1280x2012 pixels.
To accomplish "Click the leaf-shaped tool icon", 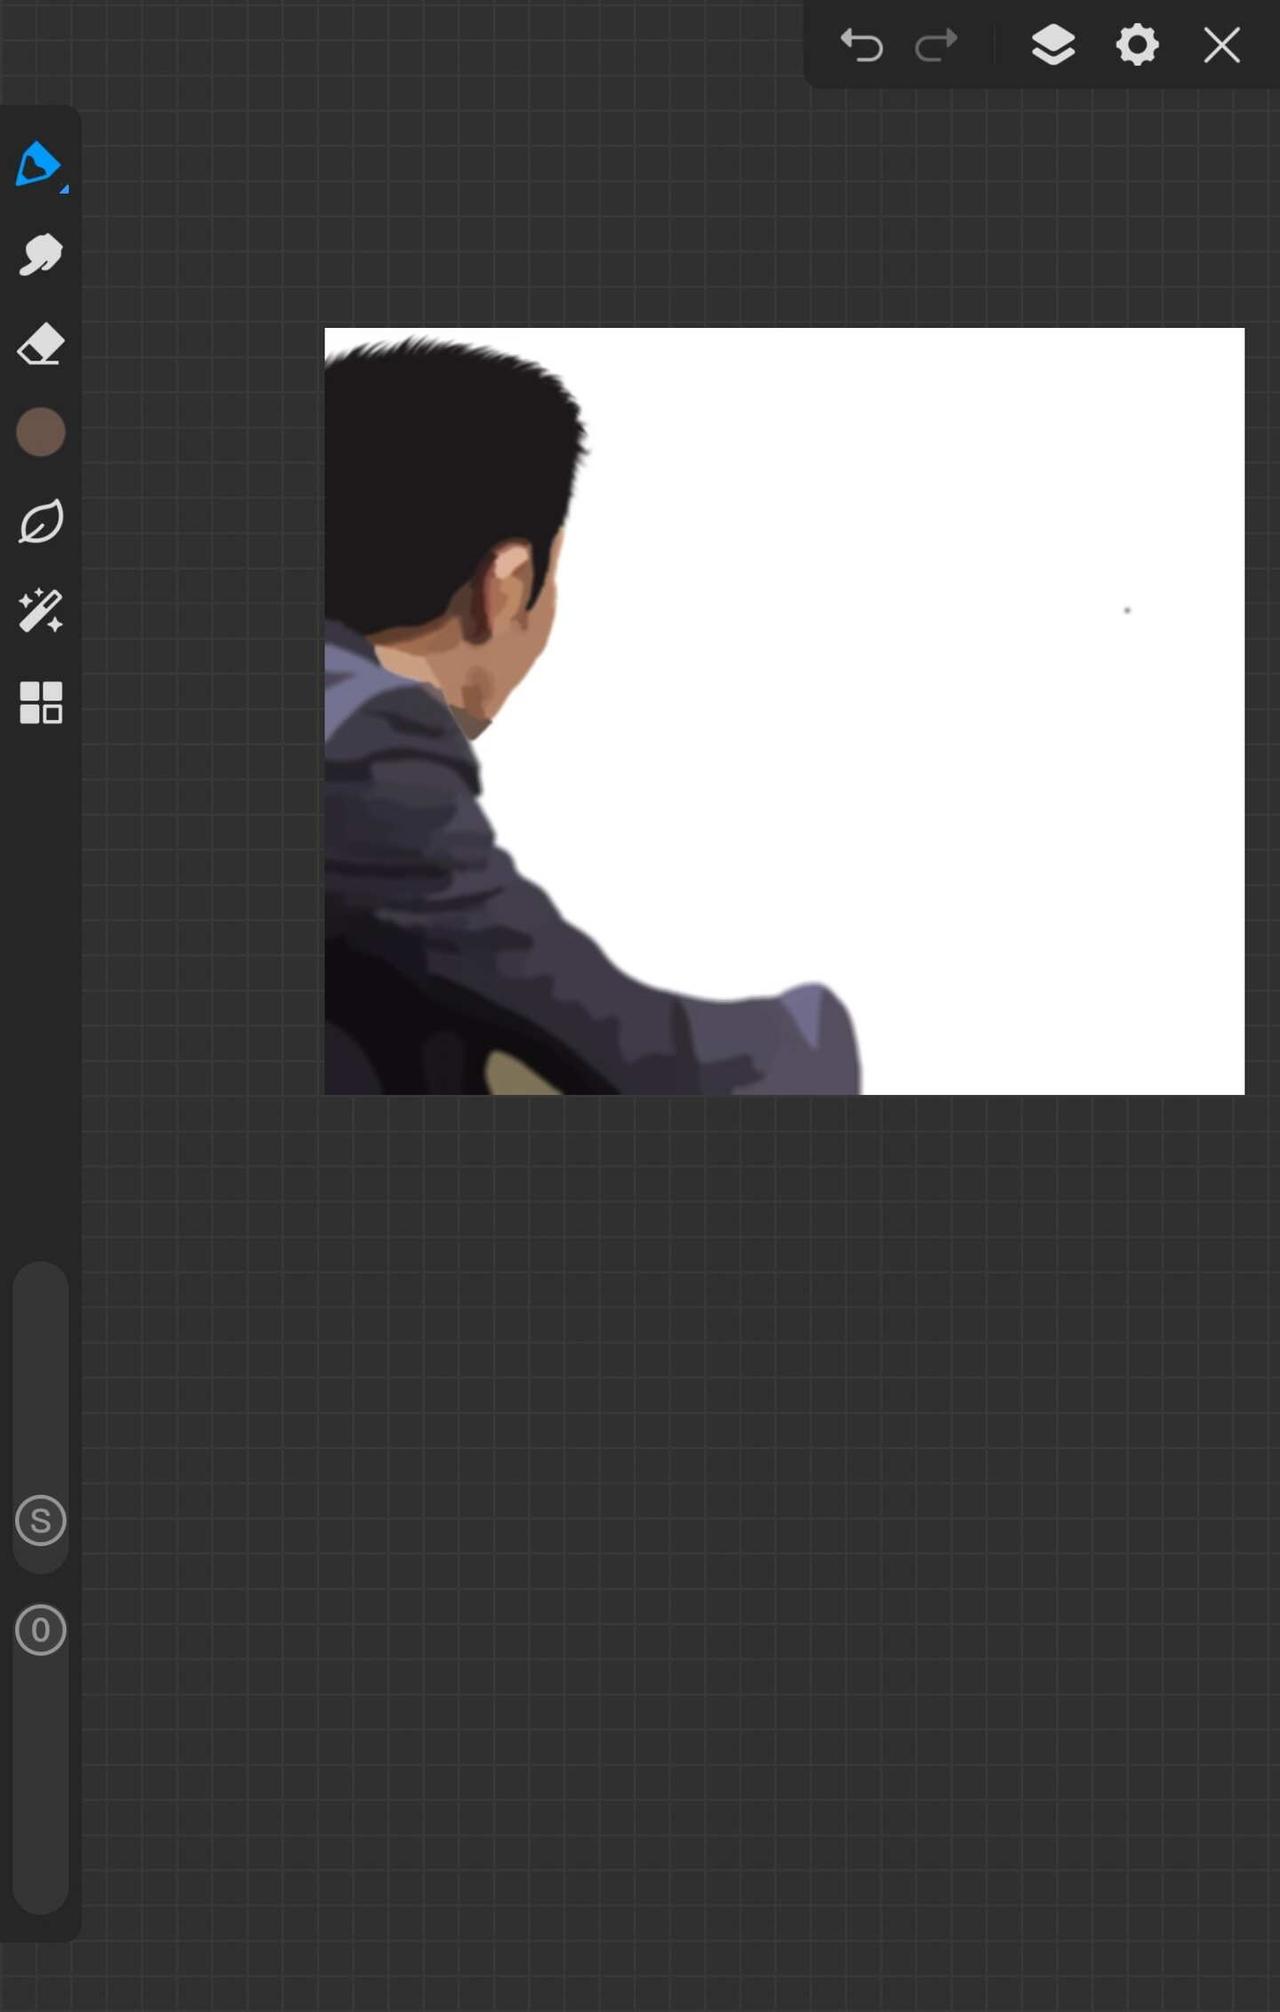I will point(40,522).
